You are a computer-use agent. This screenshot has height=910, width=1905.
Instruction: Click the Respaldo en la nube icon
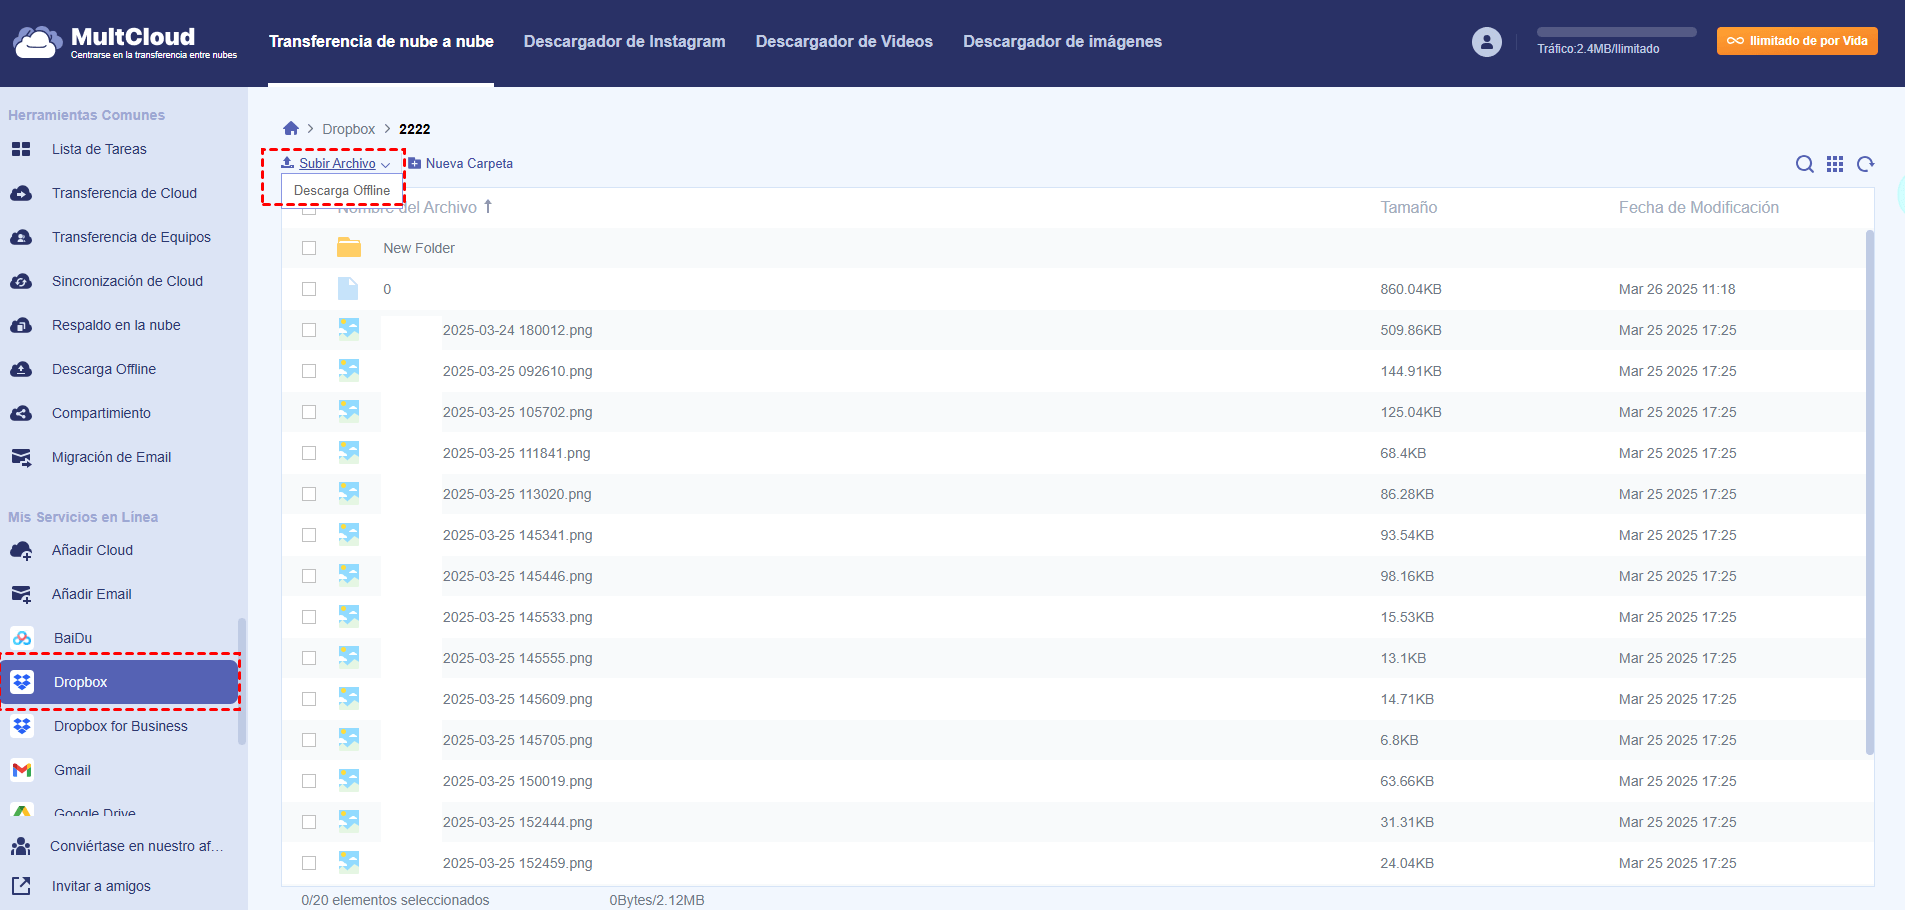click(x=21, y=325)
